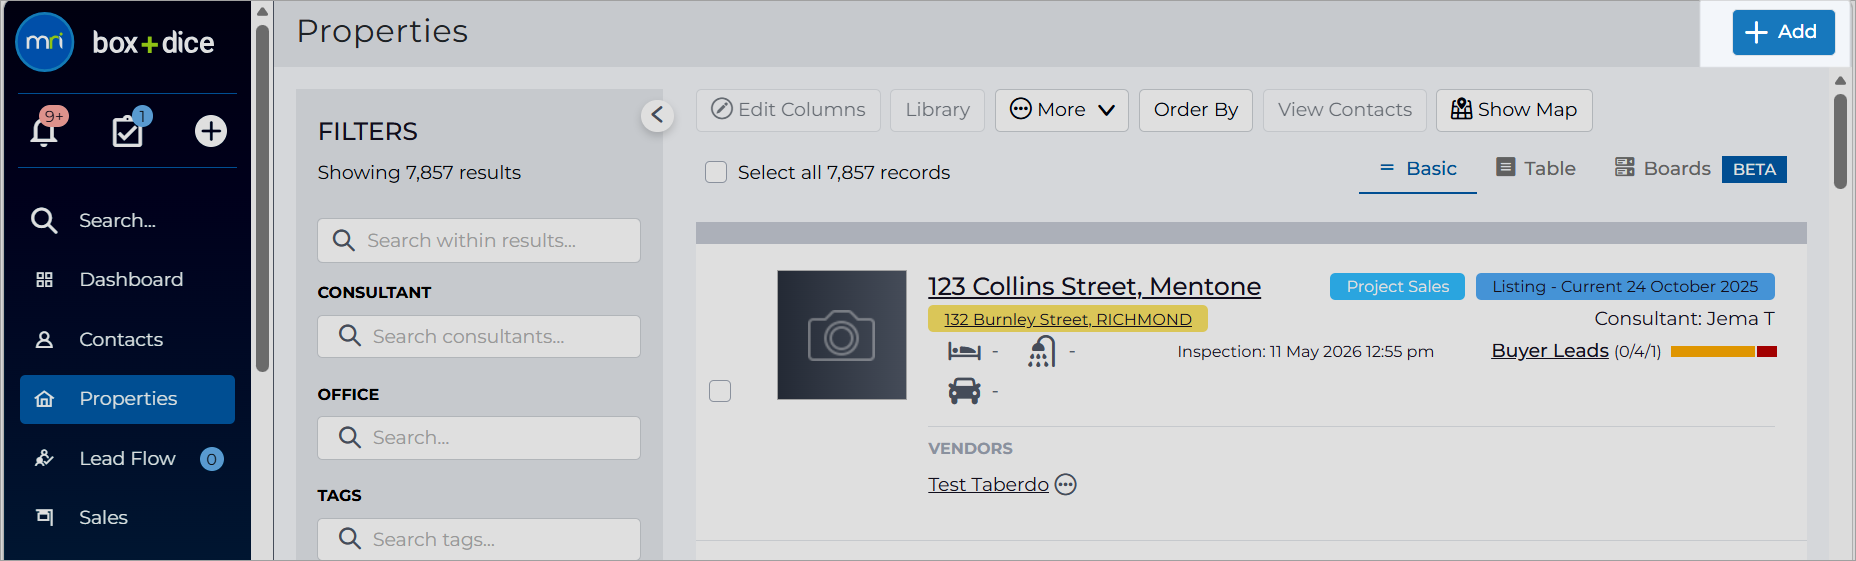Click the Search consultants input field
The image size is (1856, 561).
[479, 337]
